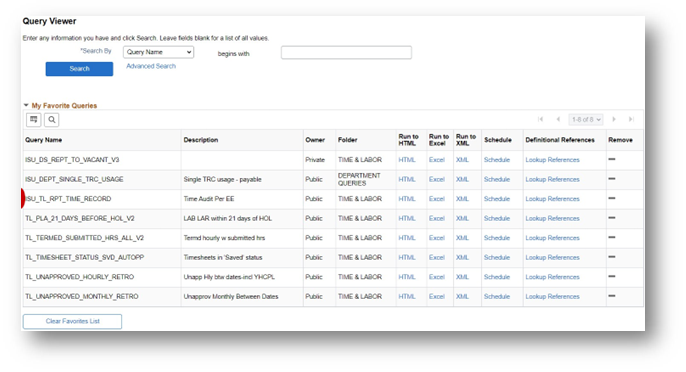The width and height of the screenshot is (686, 372).
Task: Run TL_UNAPPROVED_HOURLY_RETRO to Excel
Action: [x=437, y=277]
